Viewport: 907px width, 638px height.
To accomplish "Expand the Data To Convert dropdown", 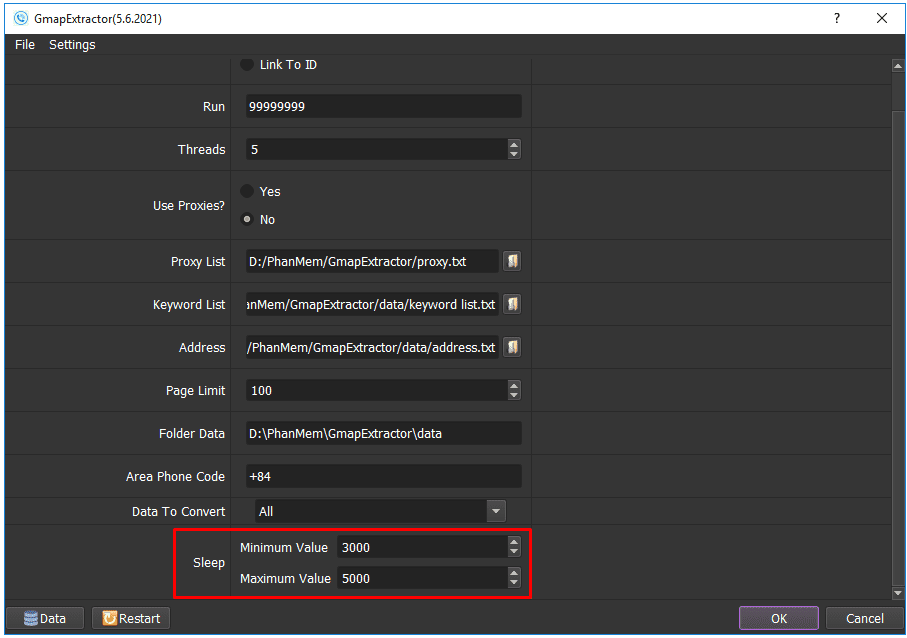I will tap(496, 511).
